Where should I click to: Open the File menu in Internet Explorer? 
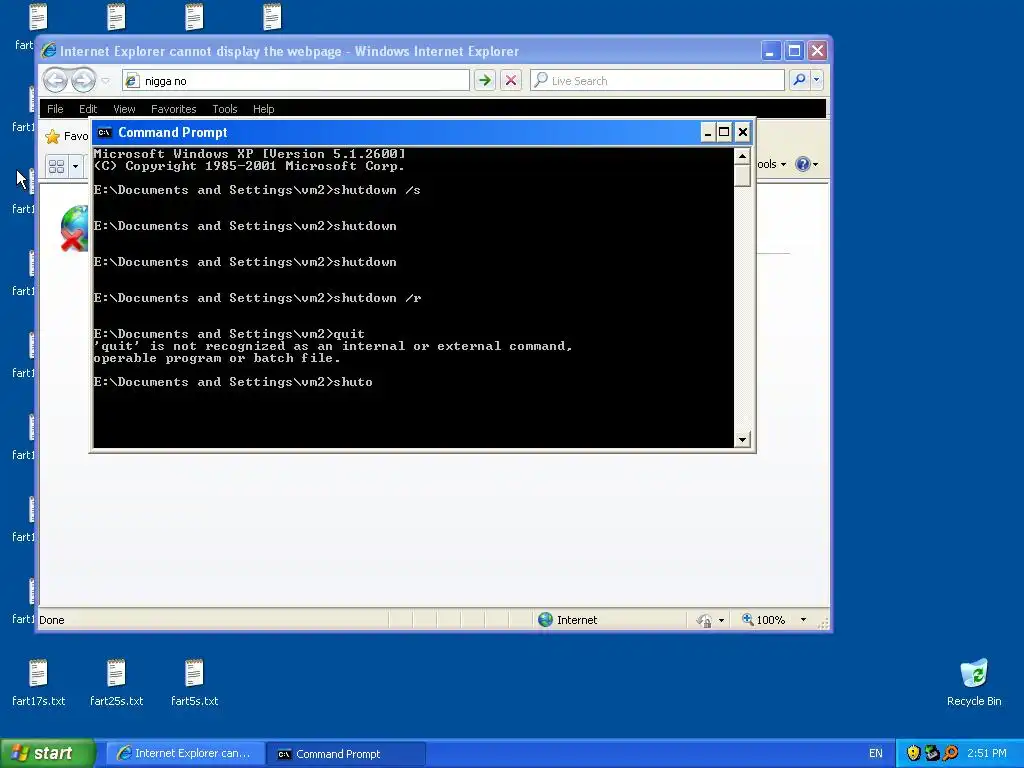click(x=55, y=109)
